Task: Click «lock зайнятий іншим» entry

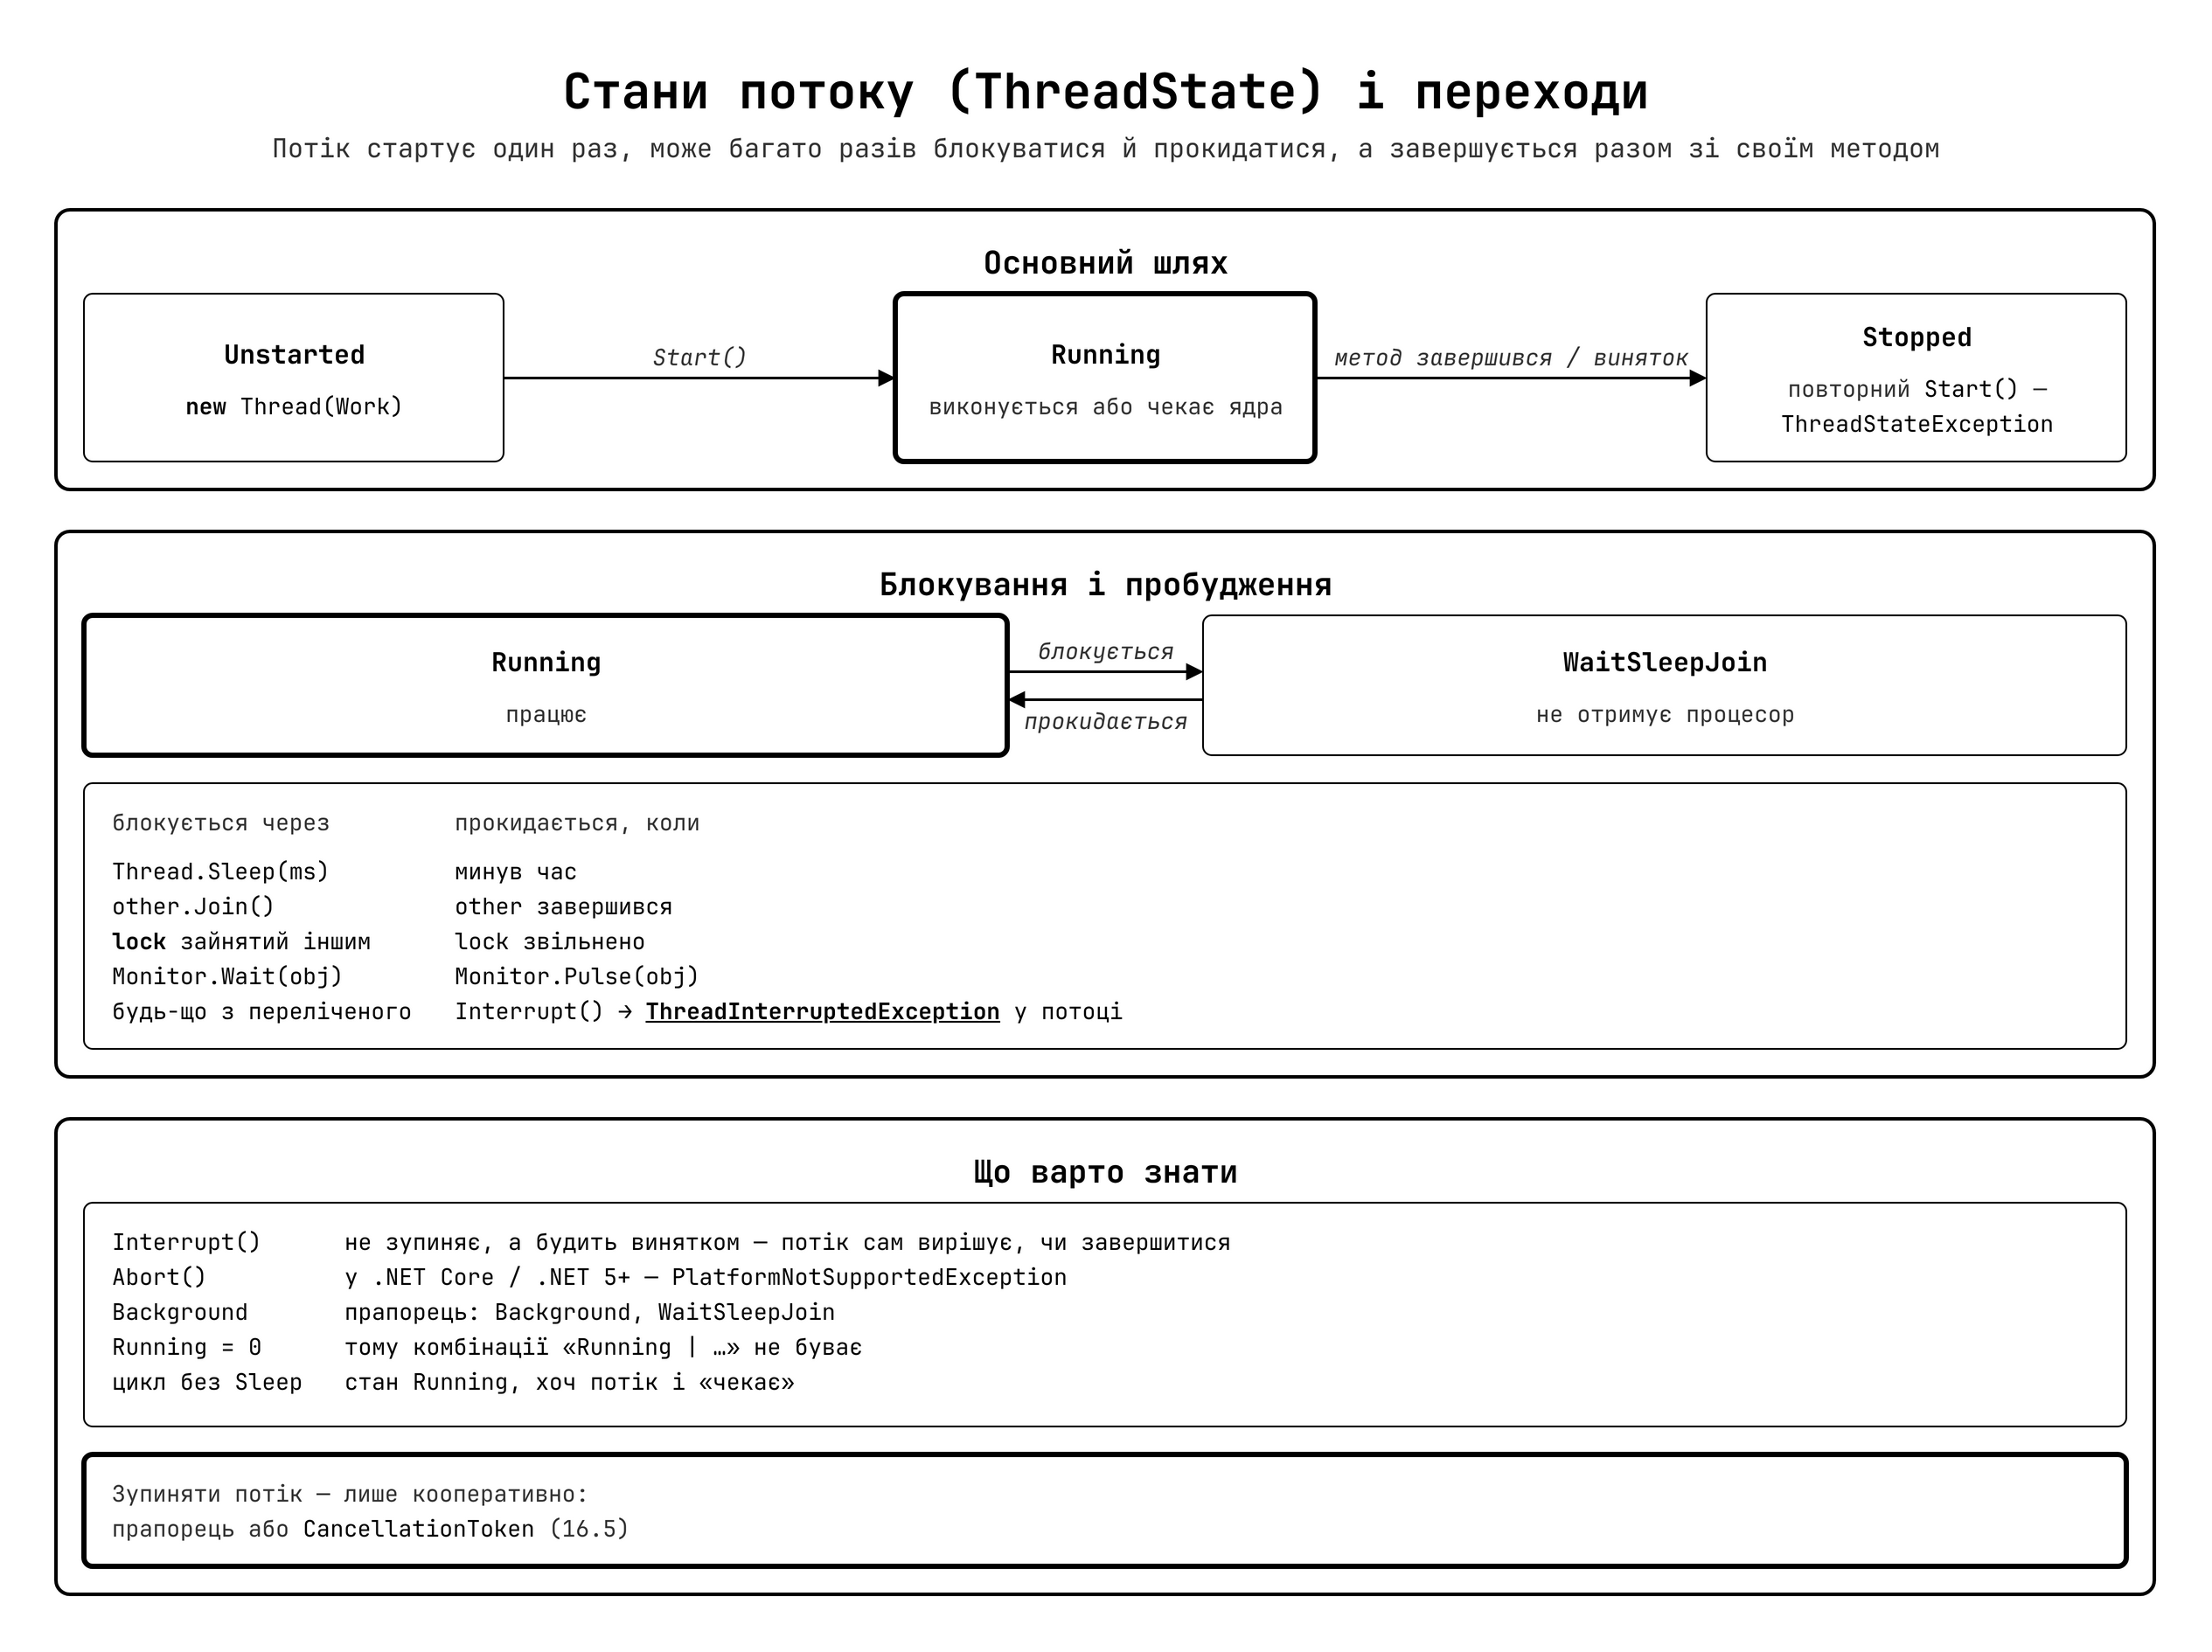Action: pos(241,941)
